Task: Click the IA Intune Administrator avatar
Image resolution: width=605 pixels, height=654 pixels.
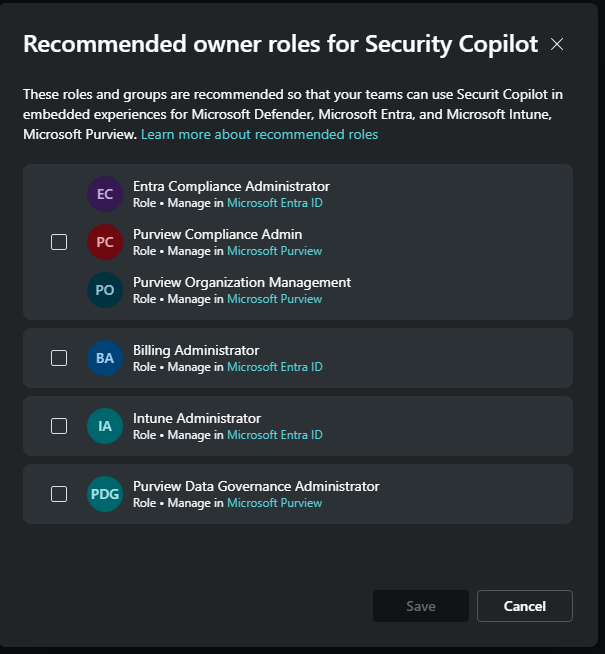Action: coord(105,426)
